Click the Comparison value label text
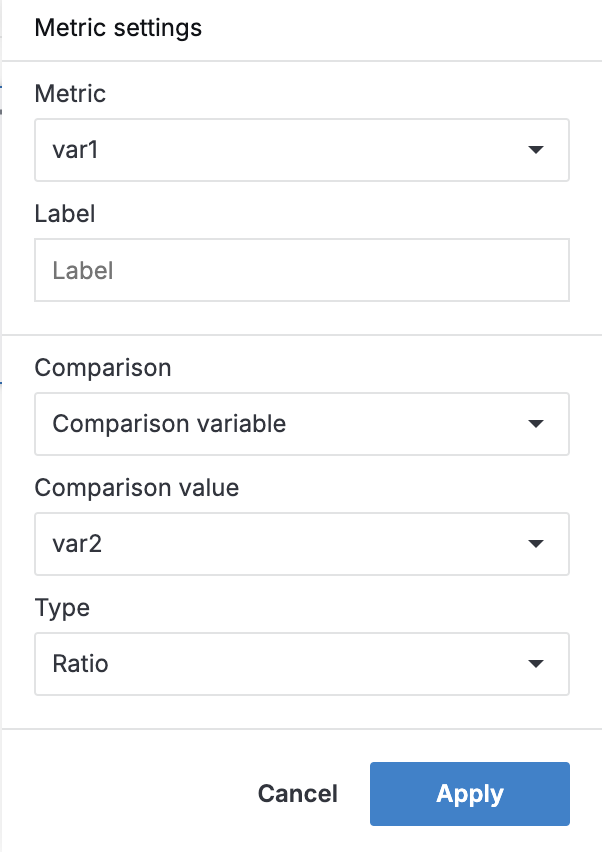 [136, 487]
